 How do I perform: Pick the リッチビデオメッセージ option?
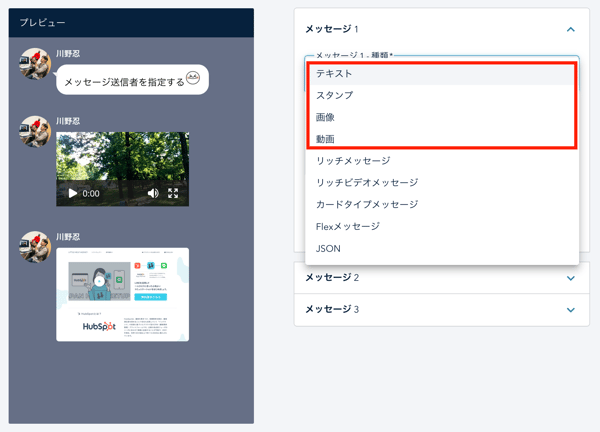point(366,183)
